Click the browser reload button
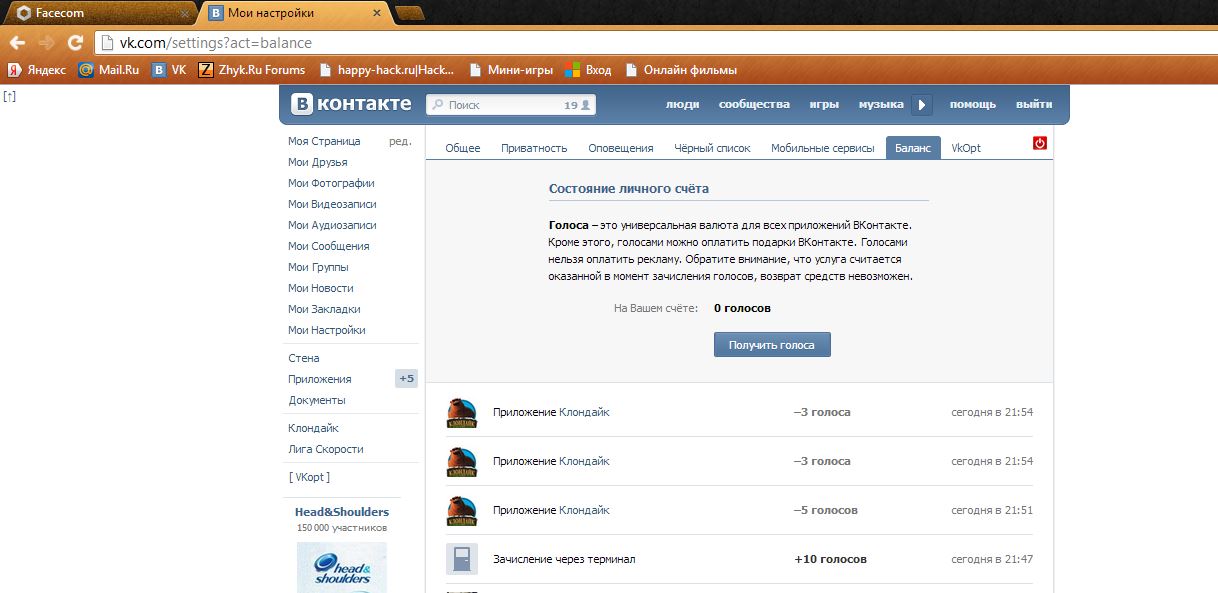1218x593 pixels. coord(75,43)
